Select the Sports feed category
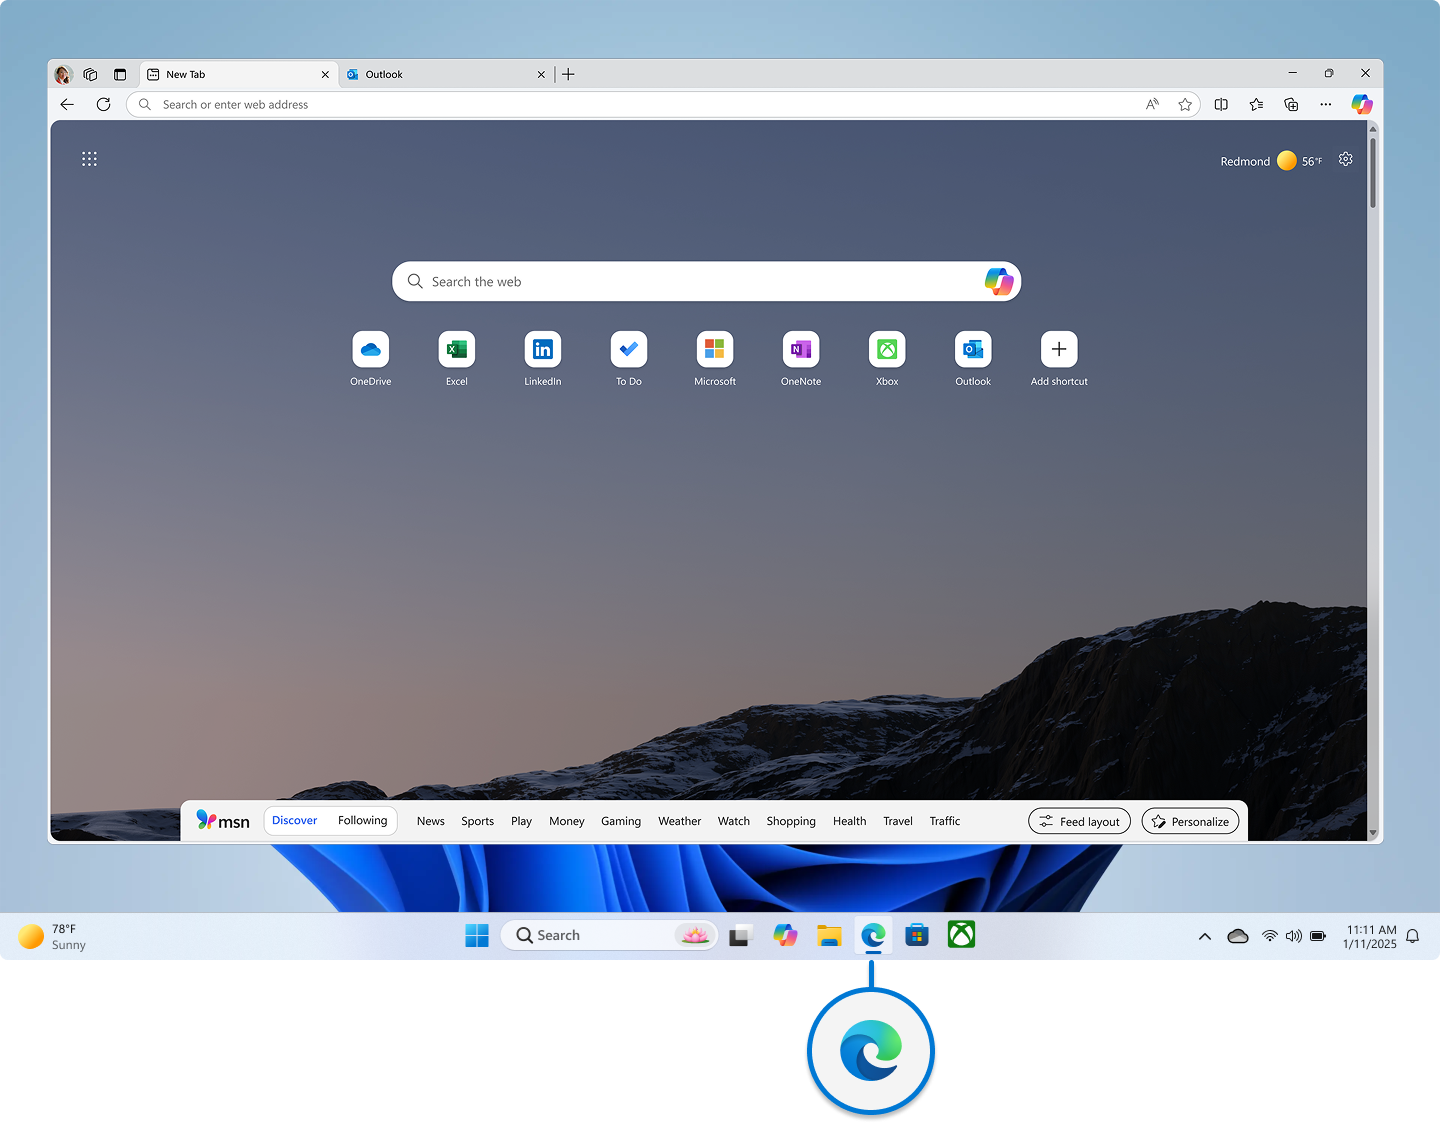The height and width of the screenshot is (1123, 1440). pos(477,821)
